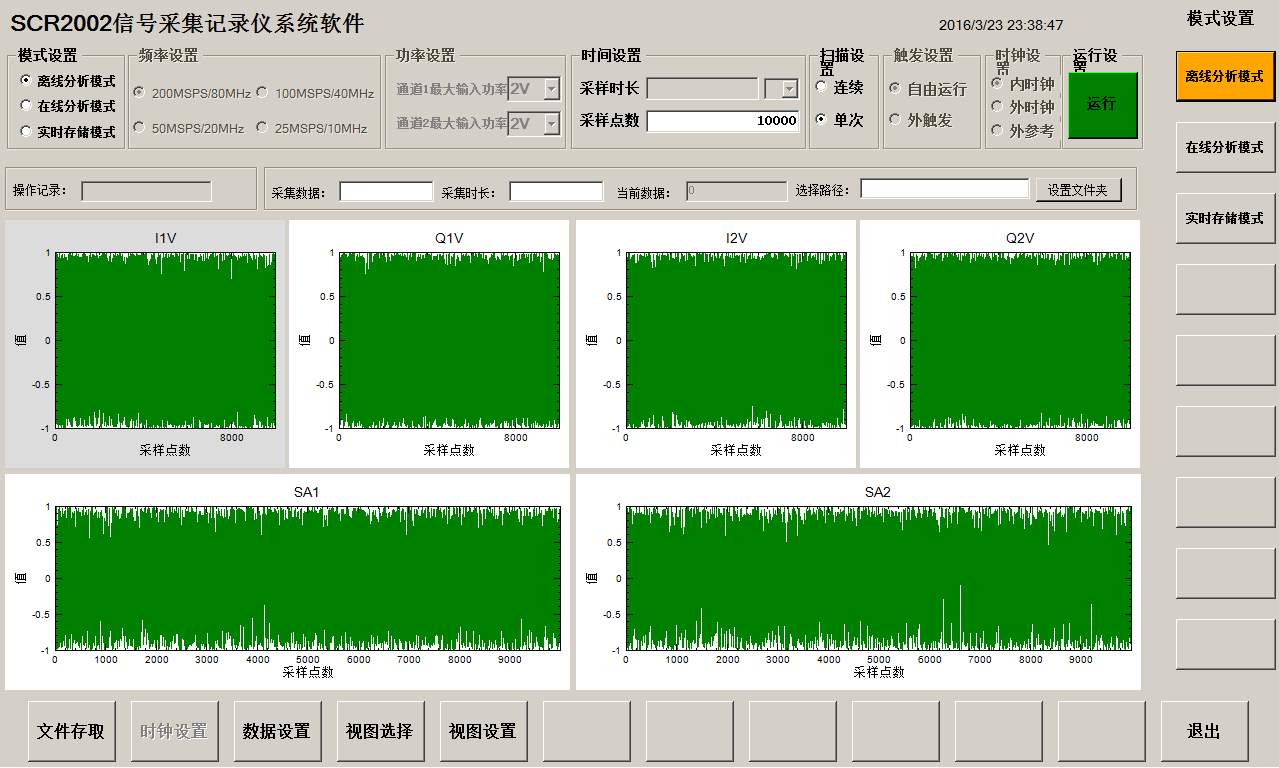The width and height of the screenshot is (1279, 768).
Task: Switch to 在线分析模式 side button
Action: pos(1224,147)
